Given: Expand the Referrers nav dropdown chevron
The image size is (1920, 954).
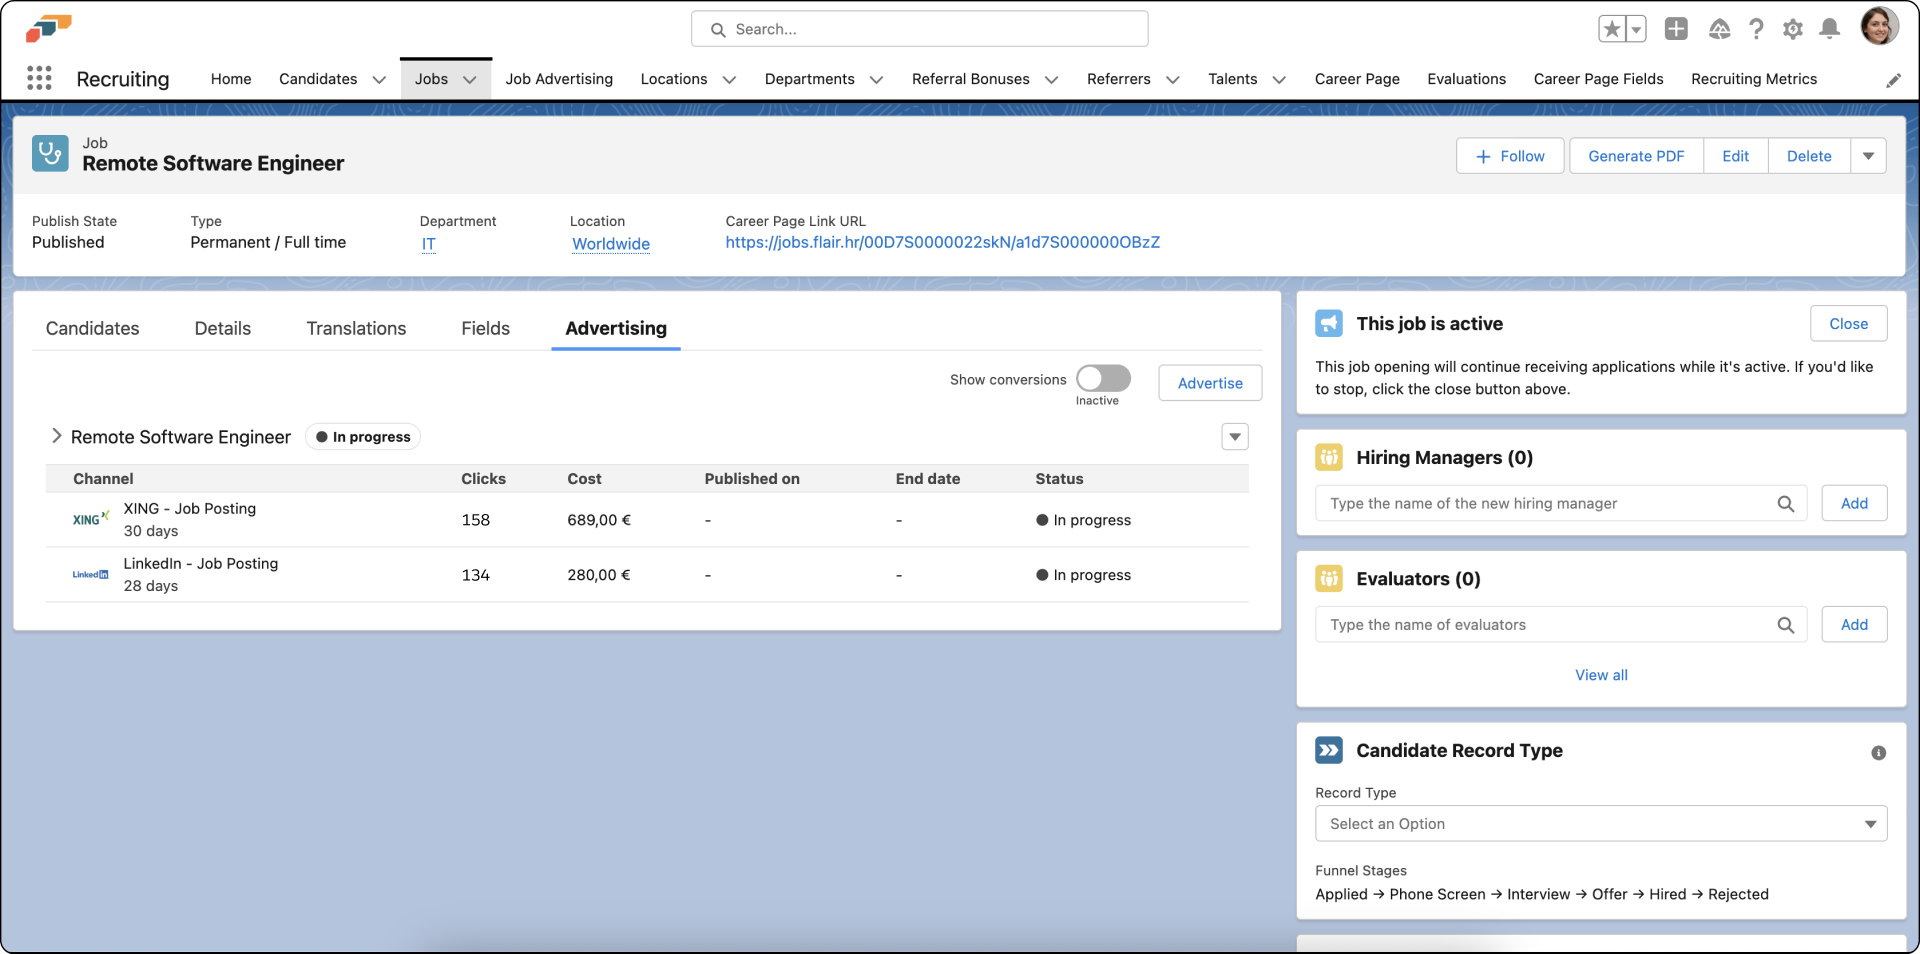Looking at the screenshot, I should pyautogui.click(x=1172, y=80).
